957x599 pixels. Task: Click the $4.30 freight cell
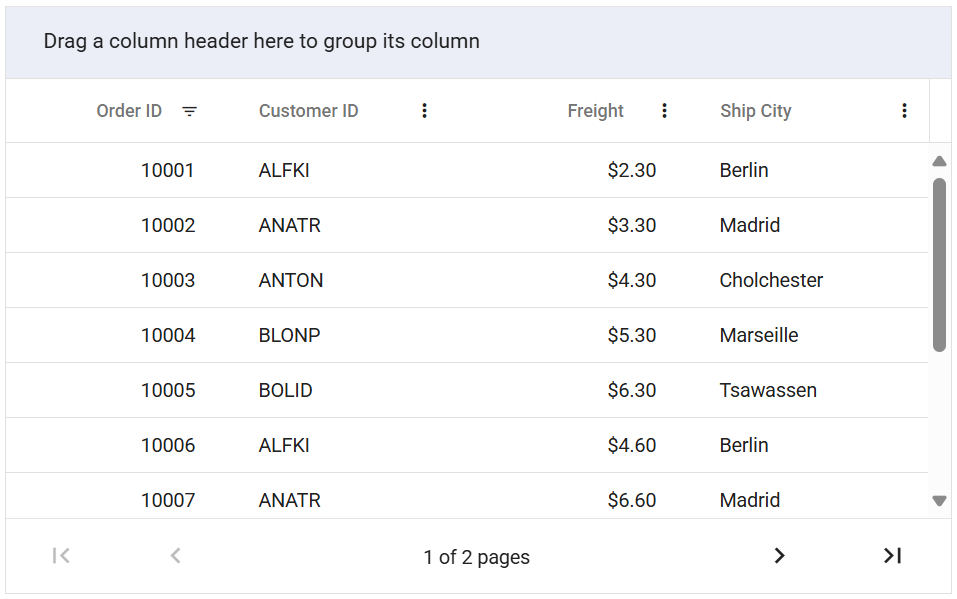tap(632, 280)
